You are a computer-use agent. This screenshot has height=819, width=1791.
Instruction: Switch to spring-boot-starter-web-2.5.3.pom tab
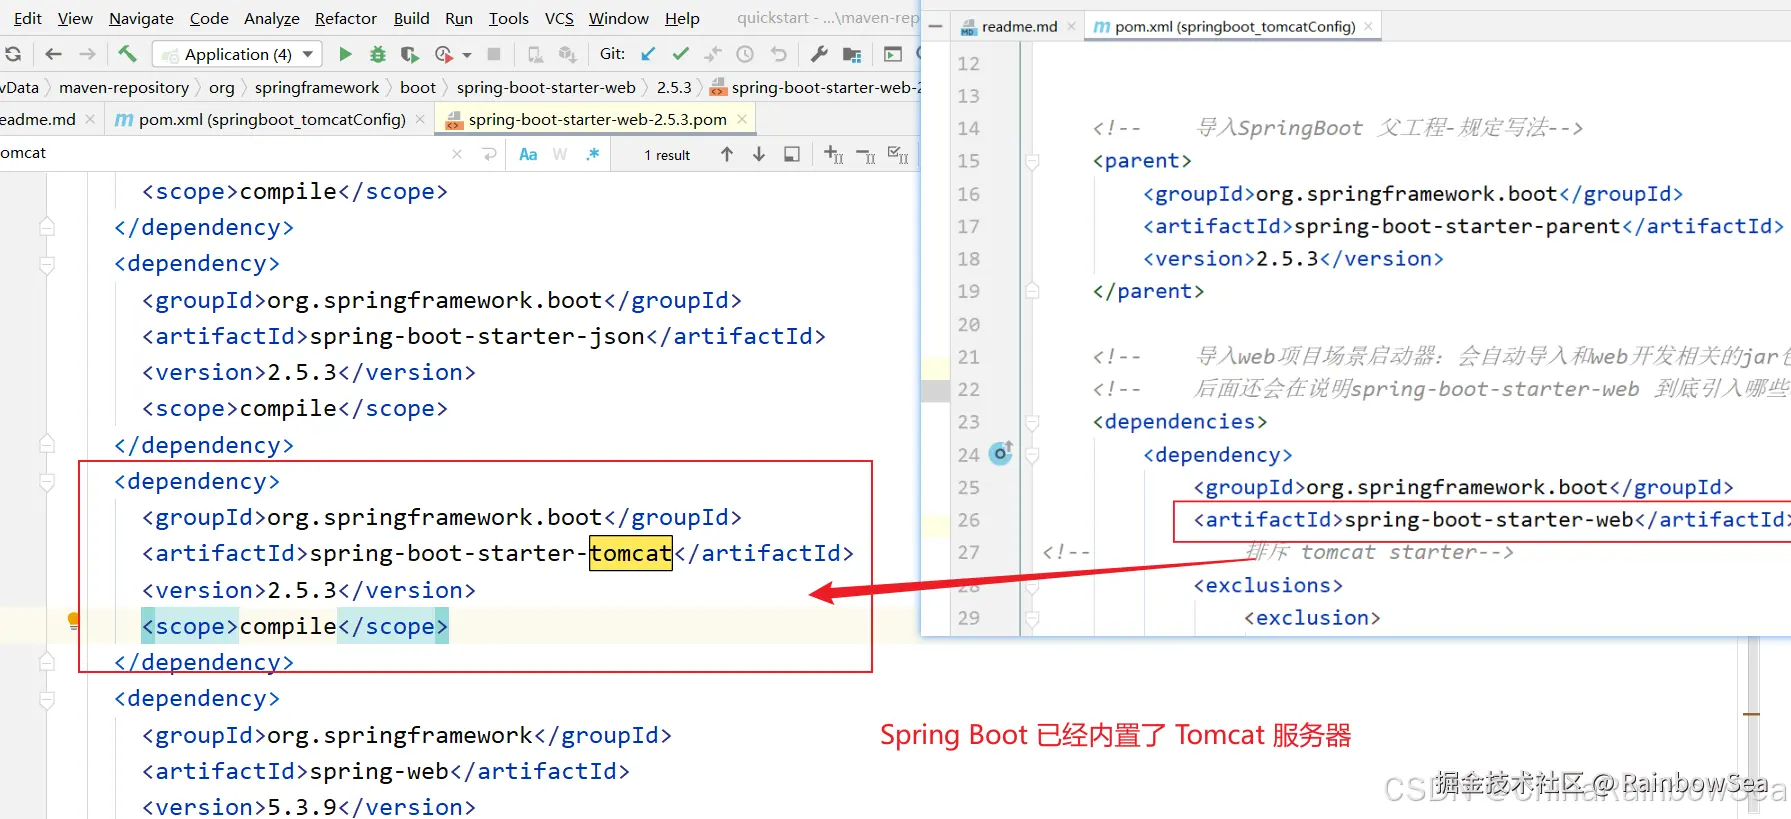click(597, 120)
